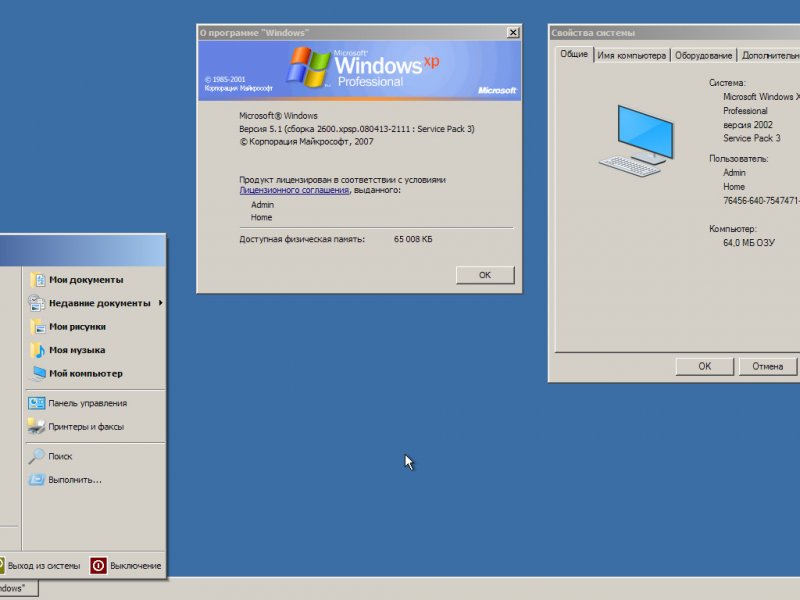The image size is (800, 600).
Task: Click the Run command icon
Action: (x=36, y=480)
